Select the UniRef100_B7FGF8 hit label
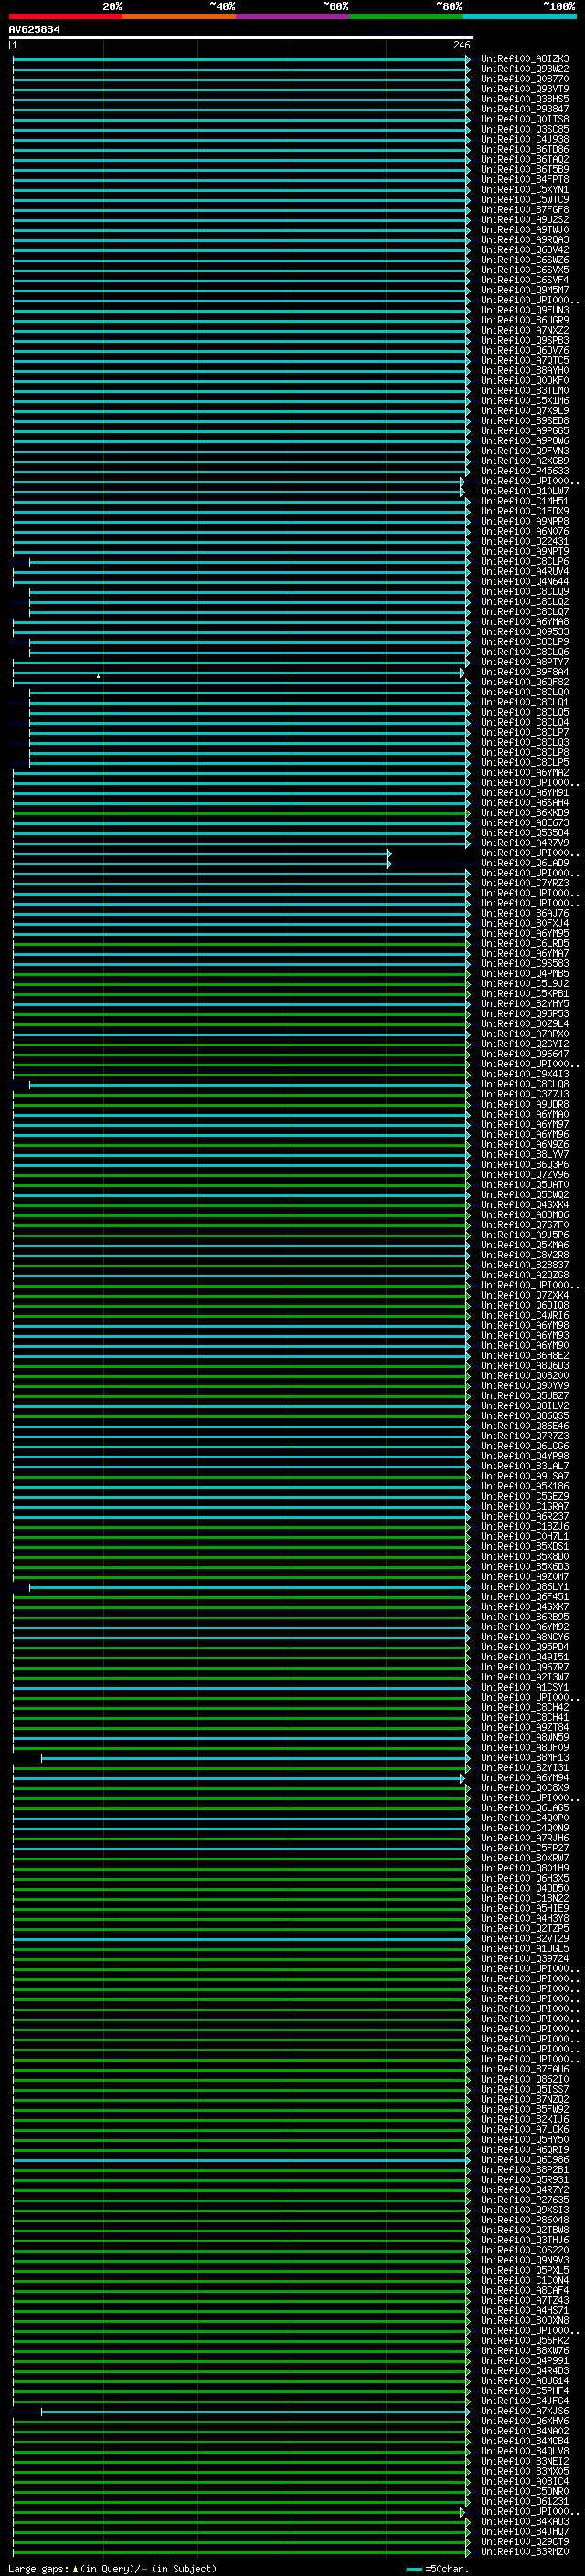Viewport: 585px width, 2576px height. 524,210
